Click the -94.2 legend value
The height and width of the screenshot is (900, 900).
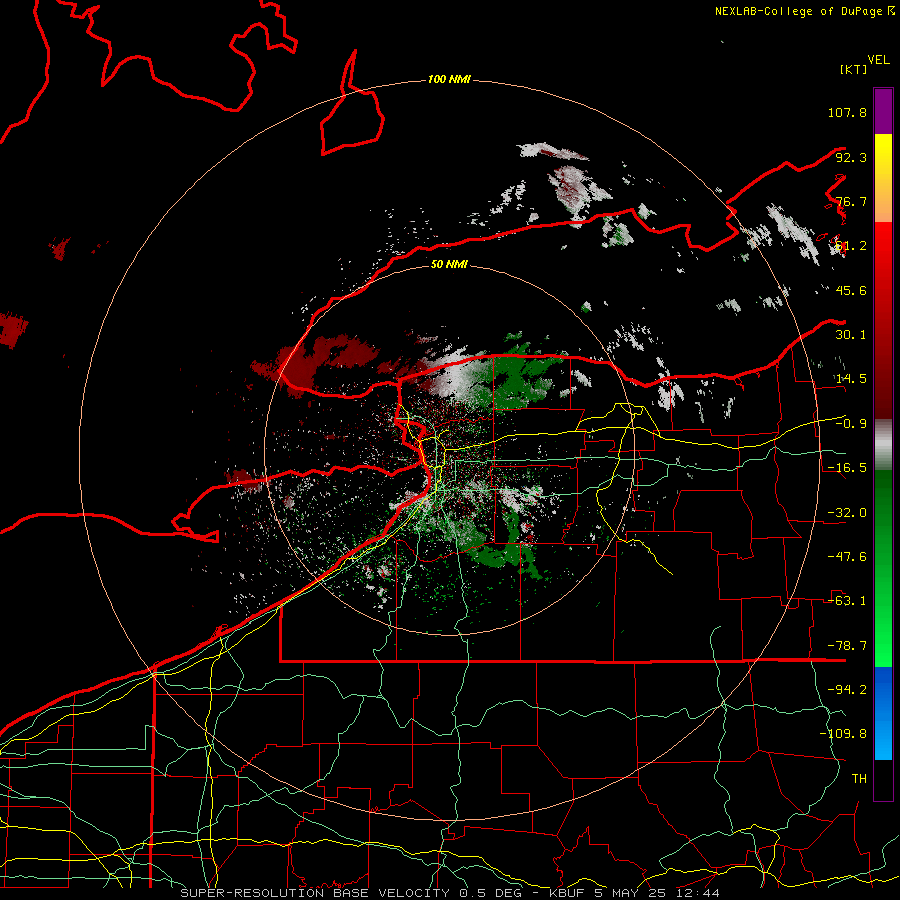point(847,689)
